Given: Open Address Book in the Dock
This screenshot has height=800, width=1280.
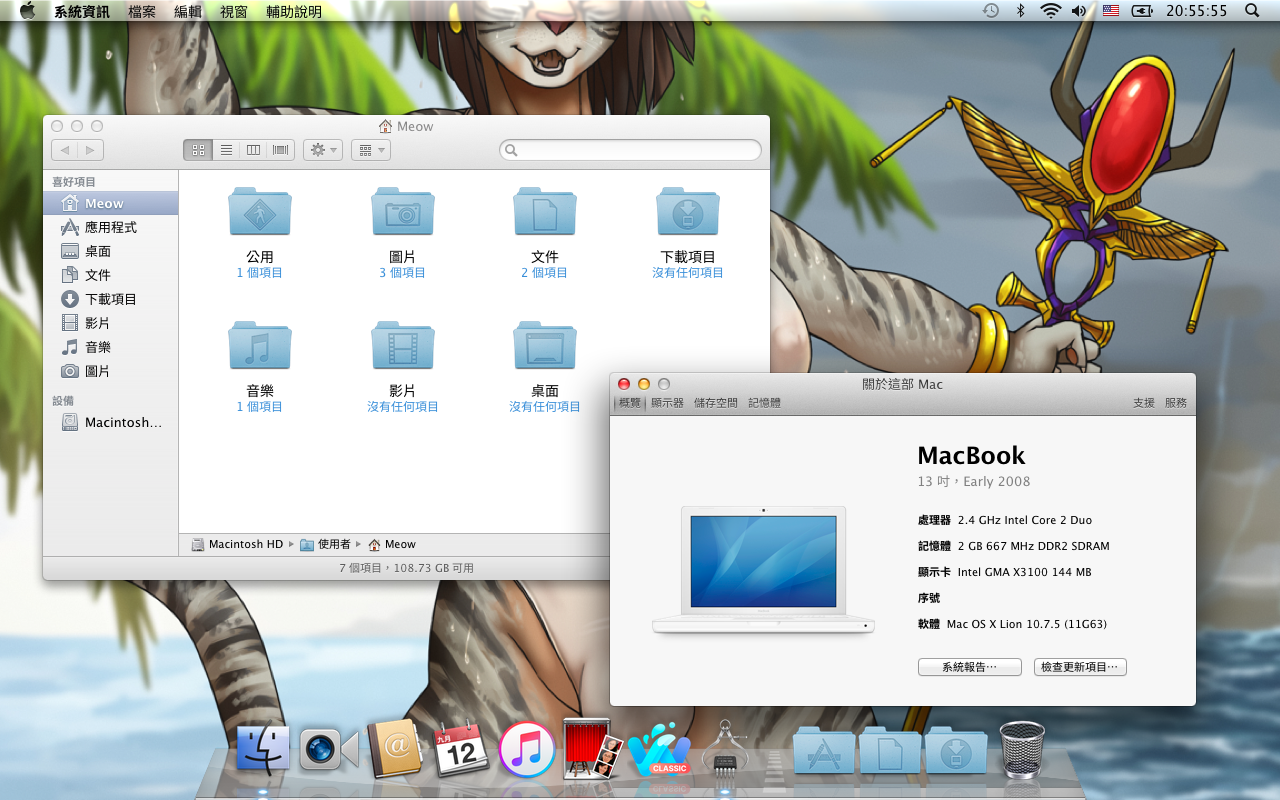Looking at the screenshot, I should (394, 750).
